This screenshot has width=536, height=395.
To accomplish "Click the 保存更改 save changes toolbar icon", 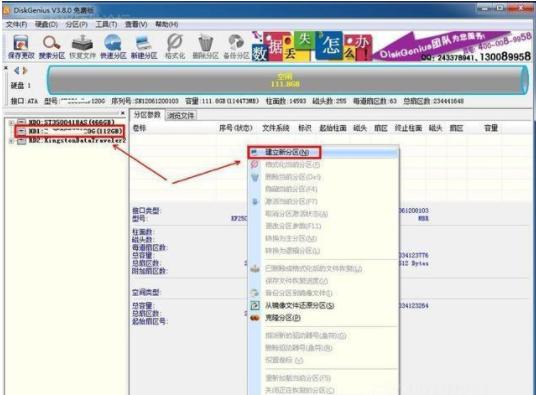I will [x=21, y=47].
